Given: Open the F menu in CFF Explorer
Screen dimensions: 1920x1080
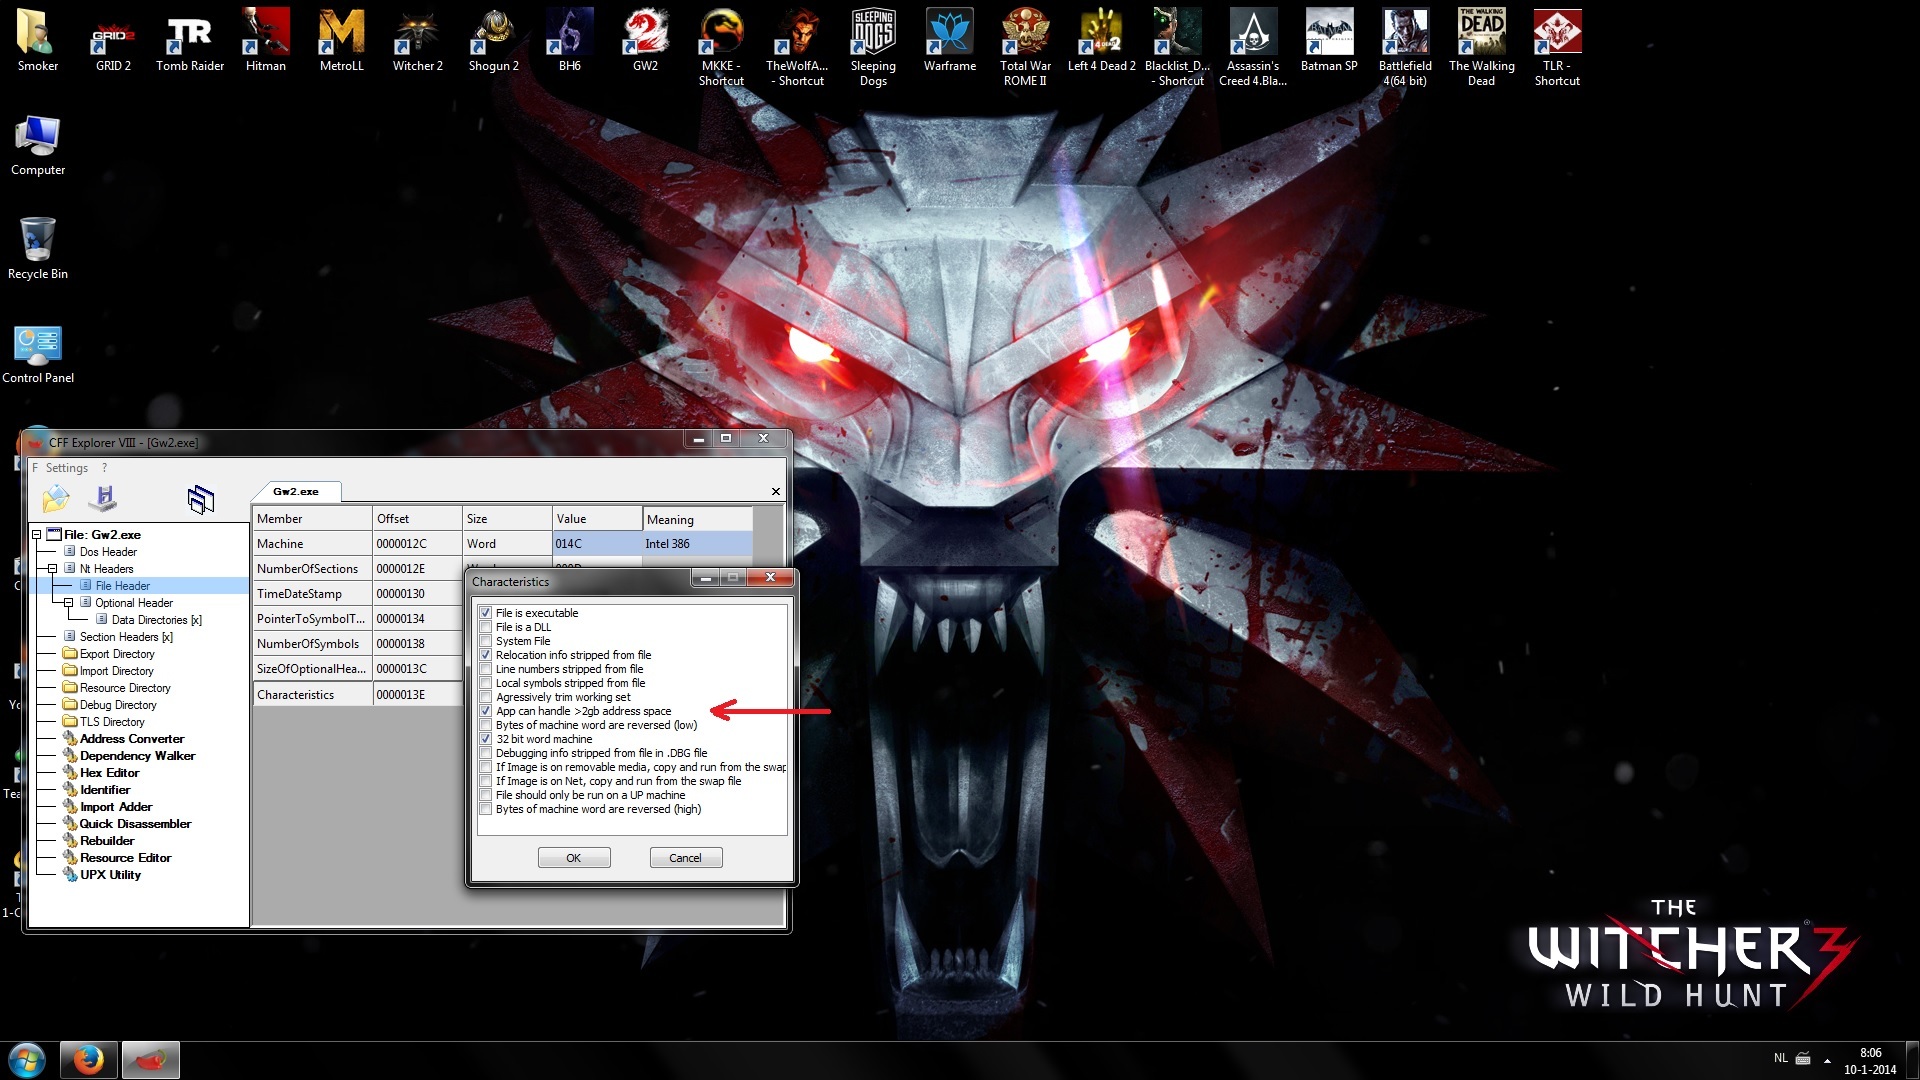Looking at the screenshot, I should coord(35,468).
